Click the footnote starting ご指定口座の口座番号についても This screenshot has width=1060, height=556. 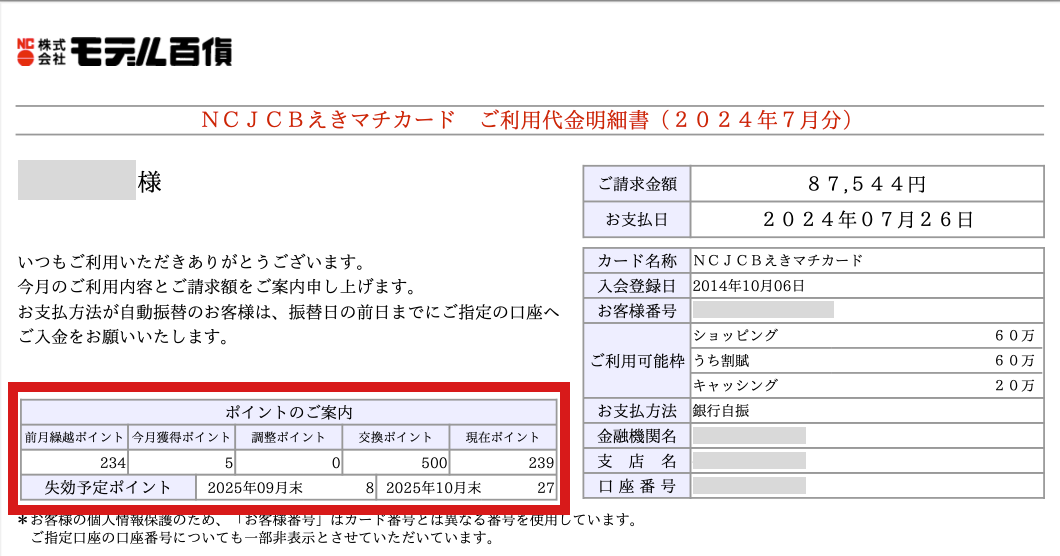click(262, 538)
